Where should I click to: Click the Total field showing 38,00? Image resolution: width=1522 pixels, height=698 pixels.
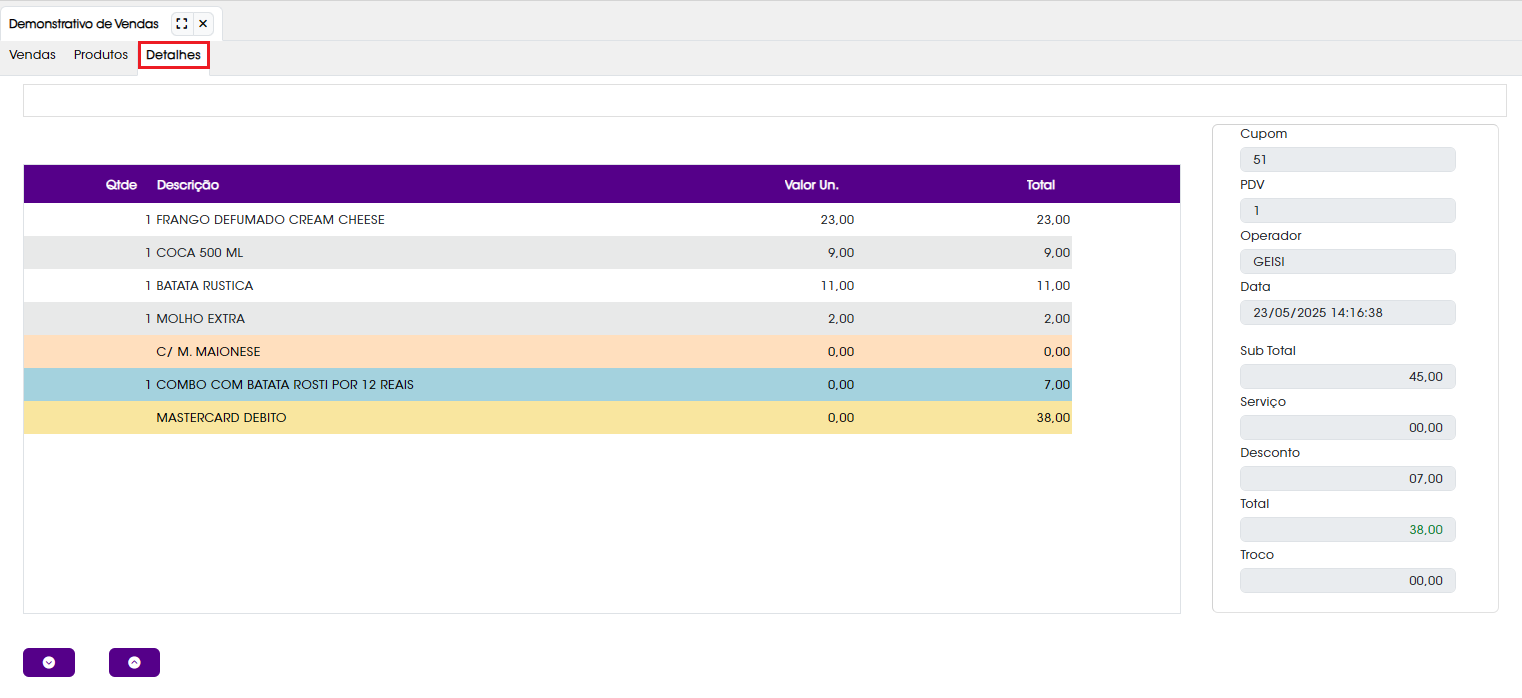point(1347,529)
